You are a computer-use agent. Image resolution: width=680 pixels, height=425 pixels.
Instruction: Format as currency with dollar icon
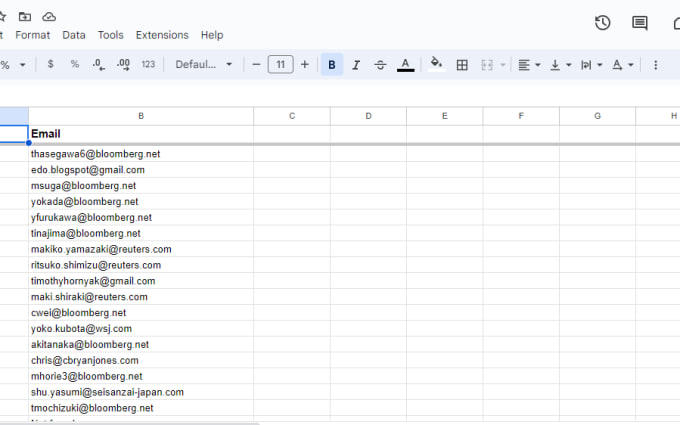coord(50,64)
